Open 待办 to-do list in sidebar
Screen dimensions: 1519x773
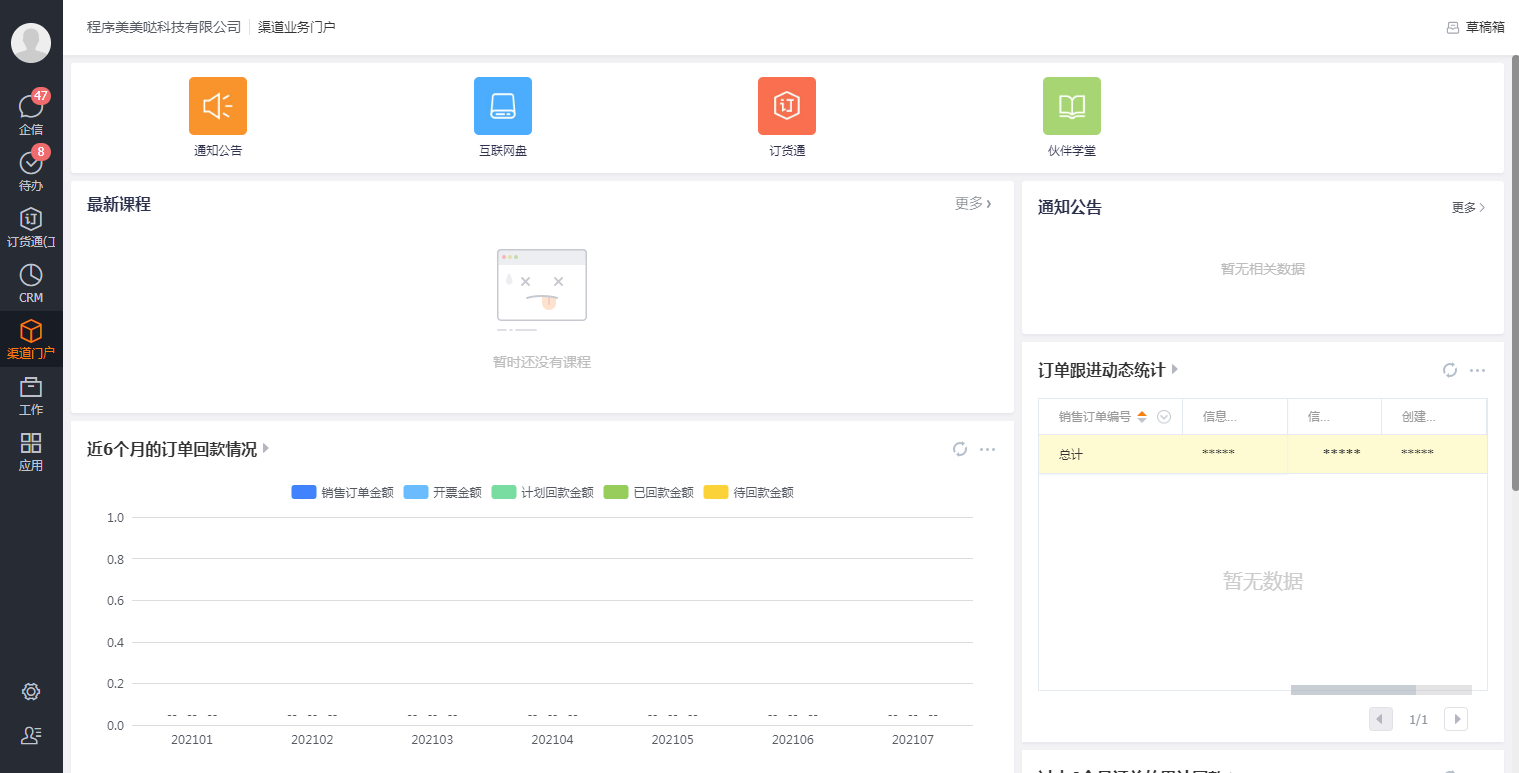[x=31, y=169]
